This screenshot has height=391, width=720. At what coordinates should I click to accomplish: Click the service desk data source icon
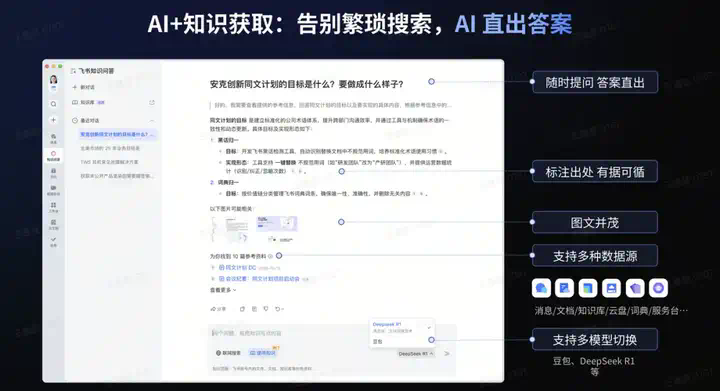point(658,288)
